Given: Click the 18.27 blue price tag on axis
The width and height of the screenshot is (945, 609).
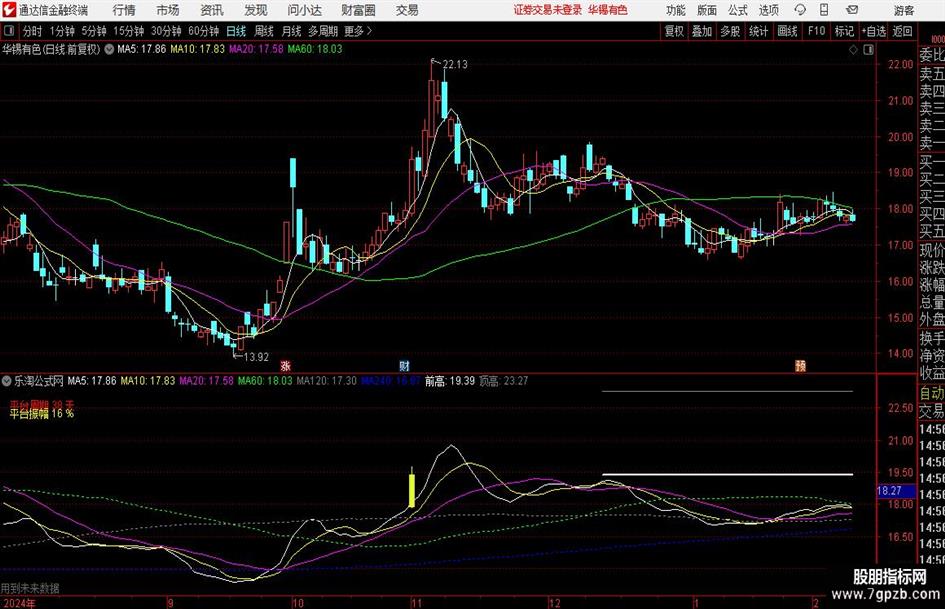Looking at the screenshot, I should [895, 491].
